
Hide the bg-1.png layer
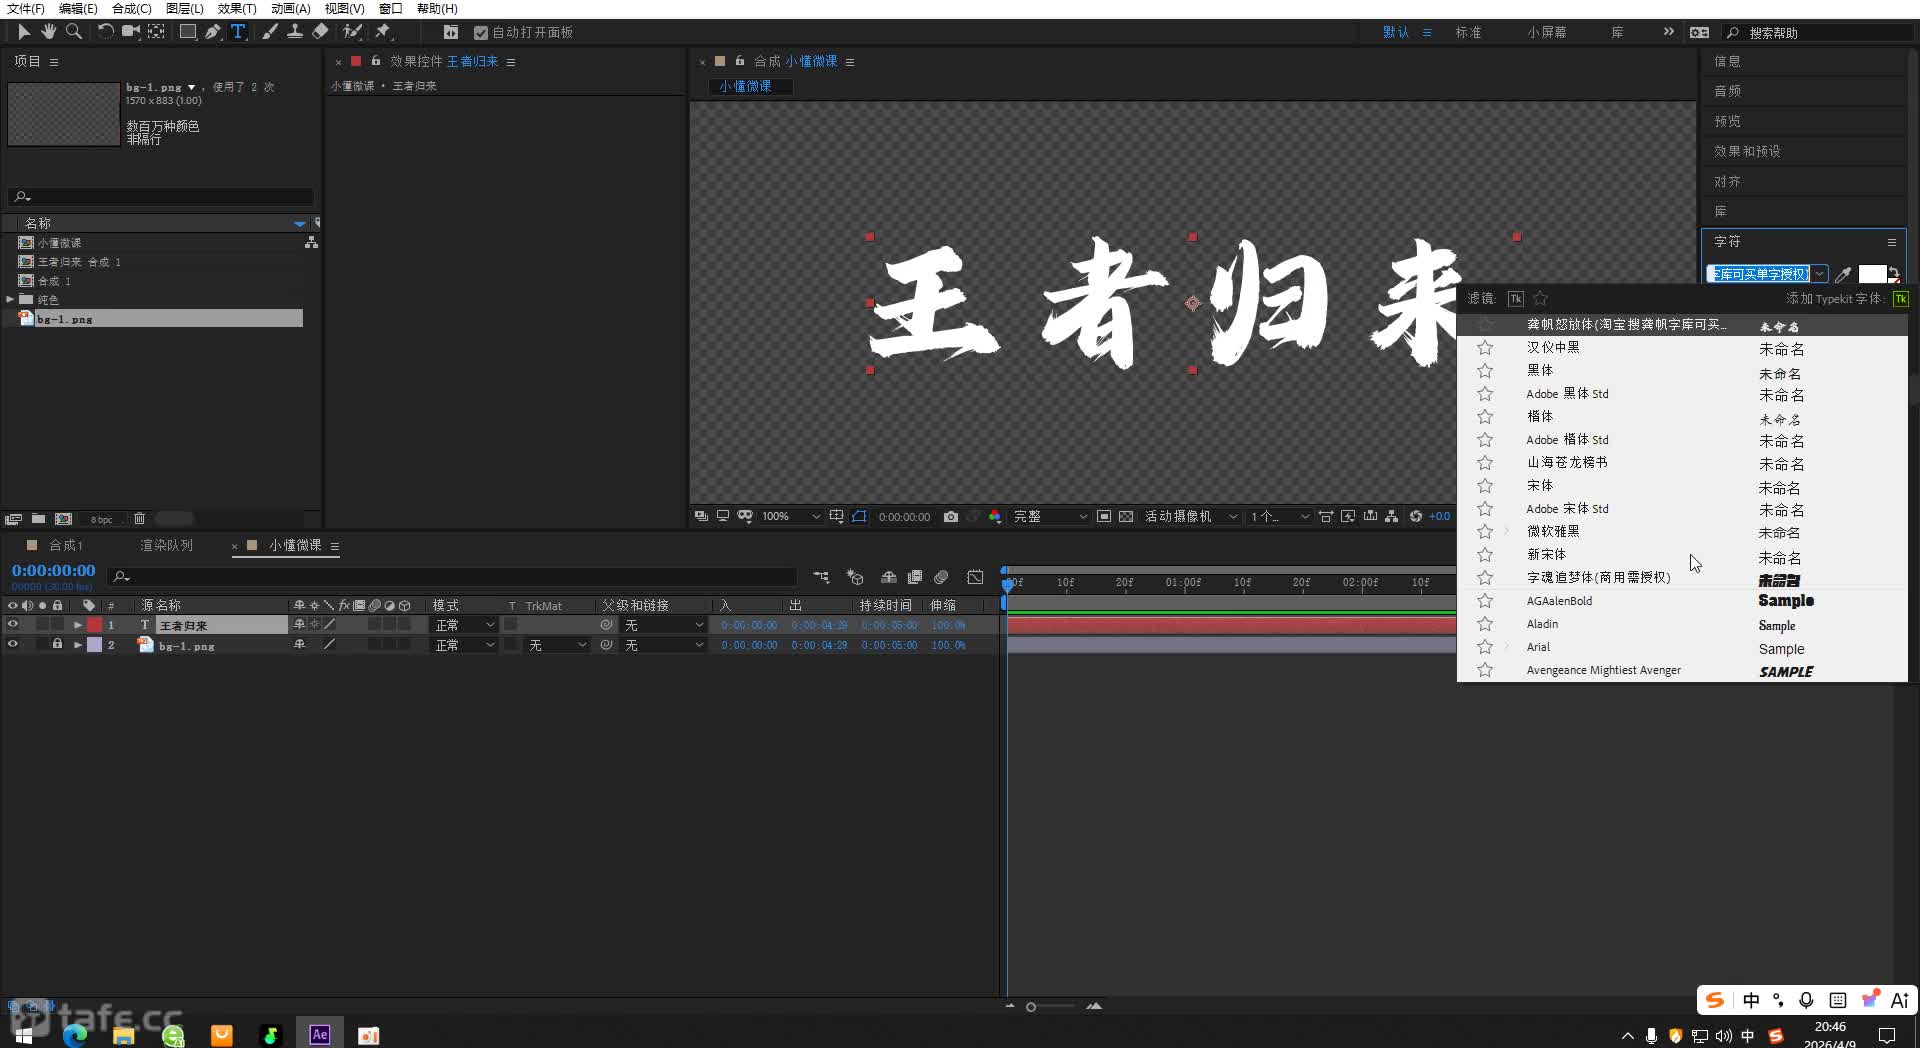pos(13,645)
